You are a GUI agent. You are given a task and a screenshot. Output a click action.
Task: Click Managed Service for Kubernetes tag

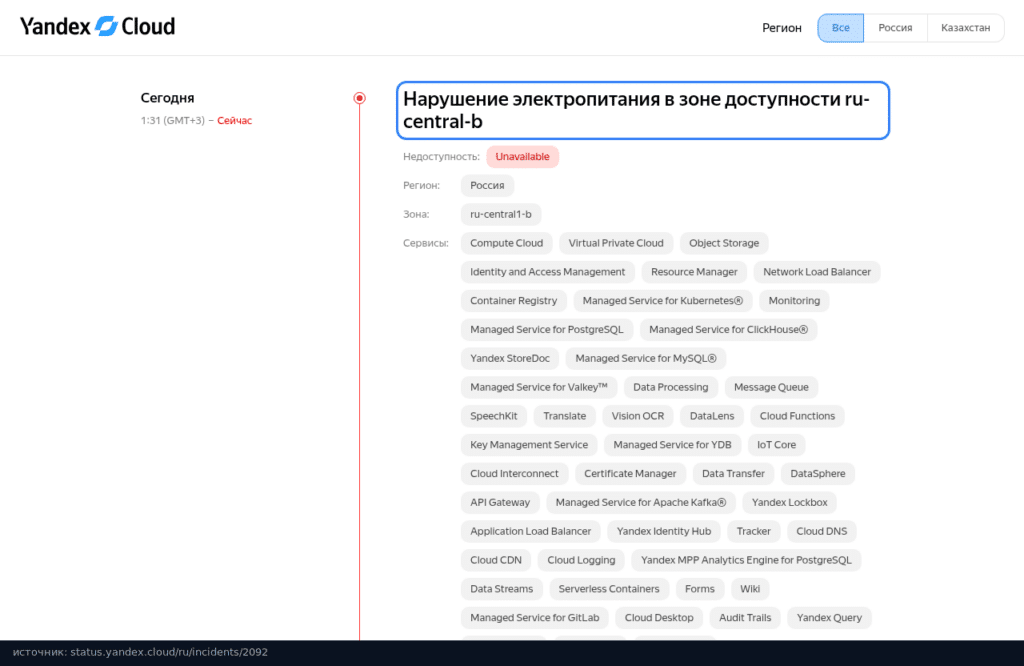[x=663, y=300]
